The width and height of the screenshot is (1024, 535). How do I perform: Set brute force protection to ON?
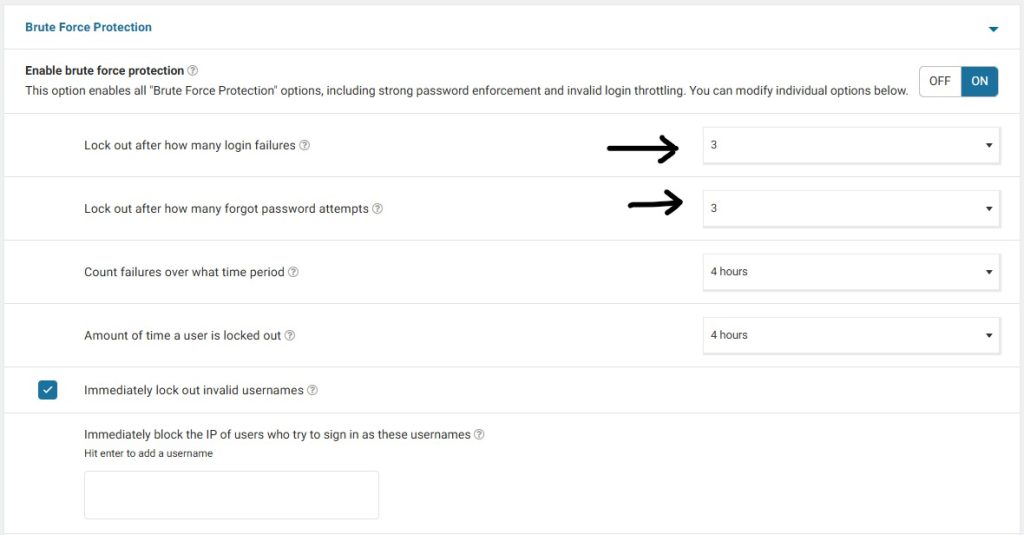[x=980, y=81]
